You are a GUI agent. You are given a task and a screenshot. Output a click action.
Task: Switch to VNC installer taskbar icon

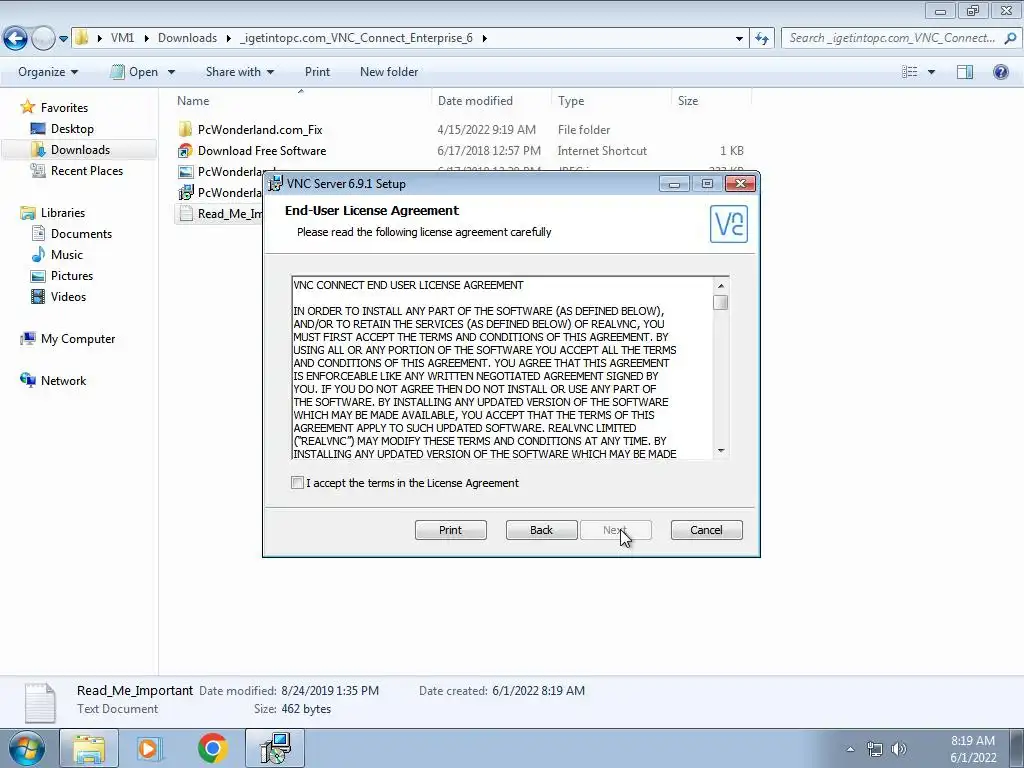point(276,748)
